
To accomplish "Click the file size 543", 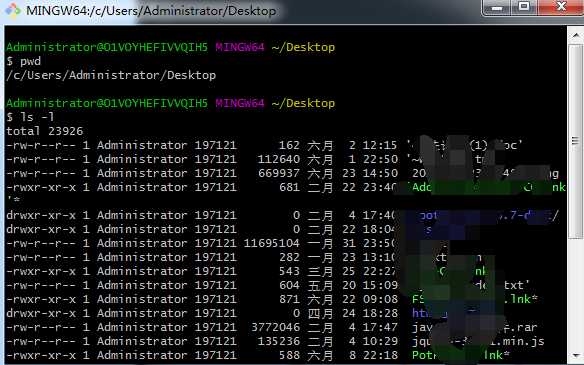I will (x=289, y=271).
